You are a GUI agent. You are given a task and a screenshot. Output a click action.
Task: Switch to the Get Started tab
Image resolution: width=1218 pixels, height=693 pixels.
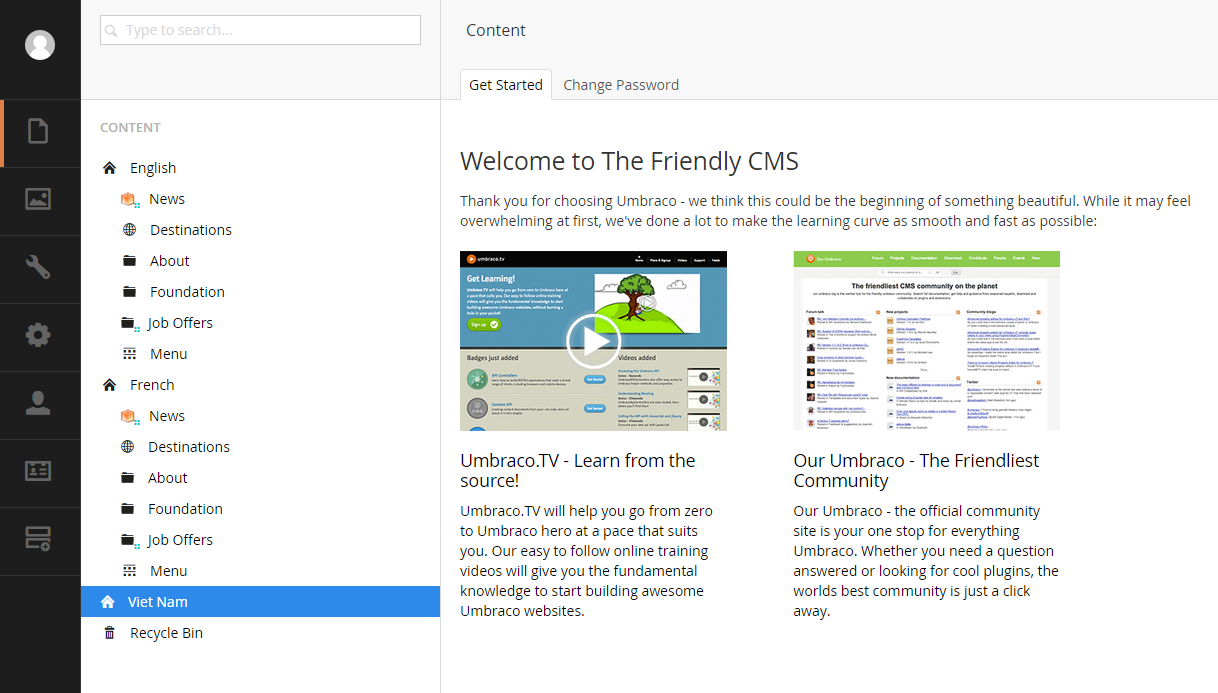coord(506,85)
